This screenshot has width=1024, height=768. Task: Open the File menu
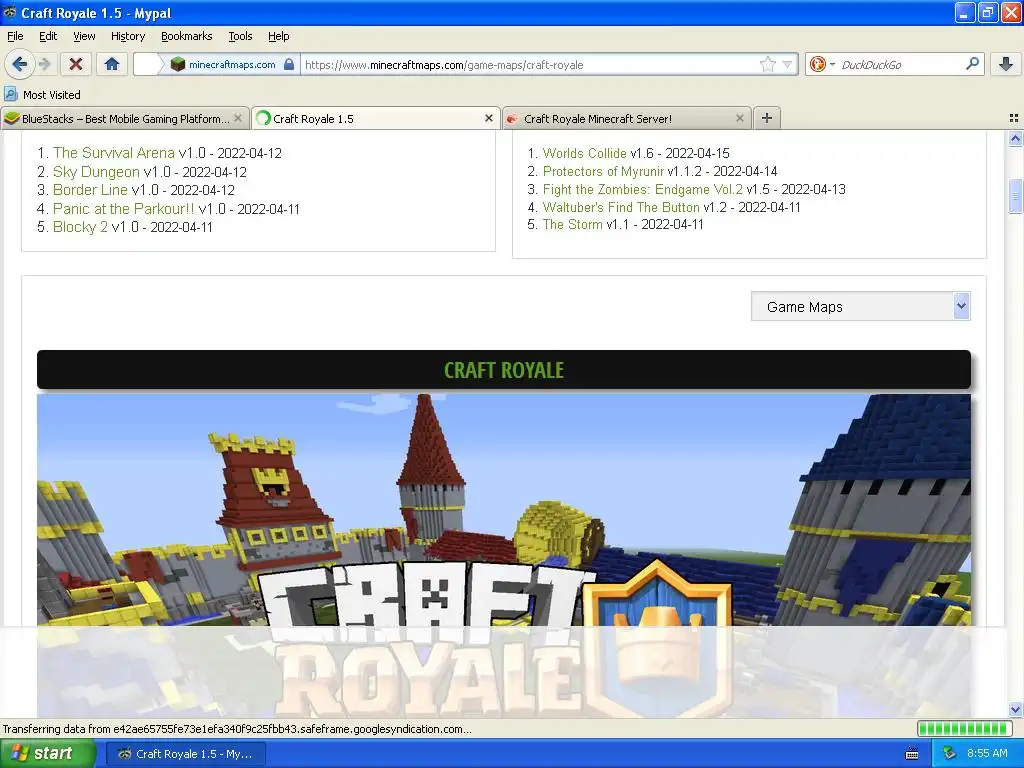coord(15,36)
